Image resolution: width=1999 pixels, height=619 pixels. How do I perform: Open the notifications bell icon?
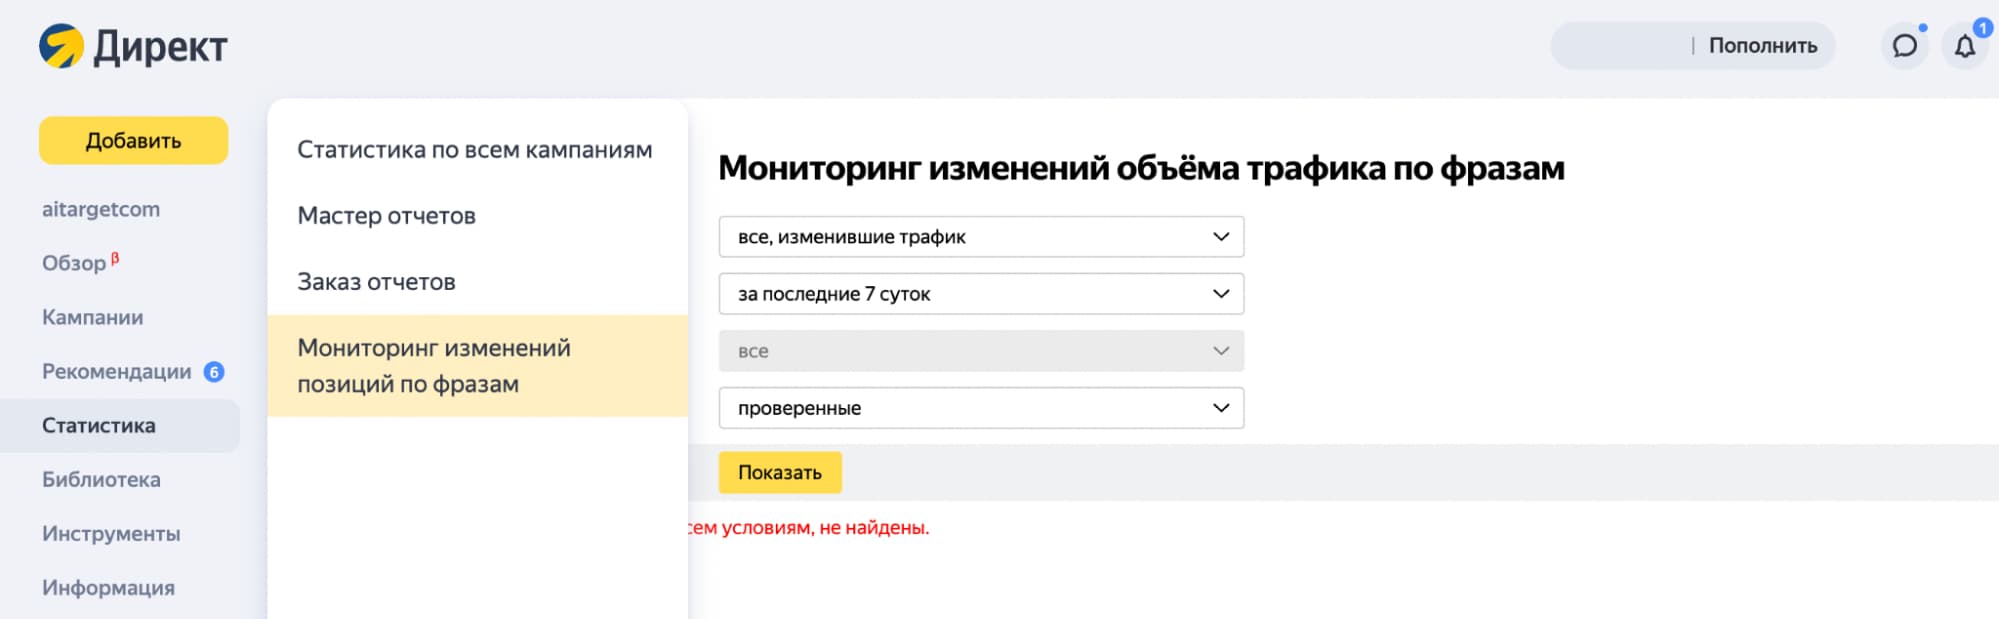click(x=1963, y=46)
